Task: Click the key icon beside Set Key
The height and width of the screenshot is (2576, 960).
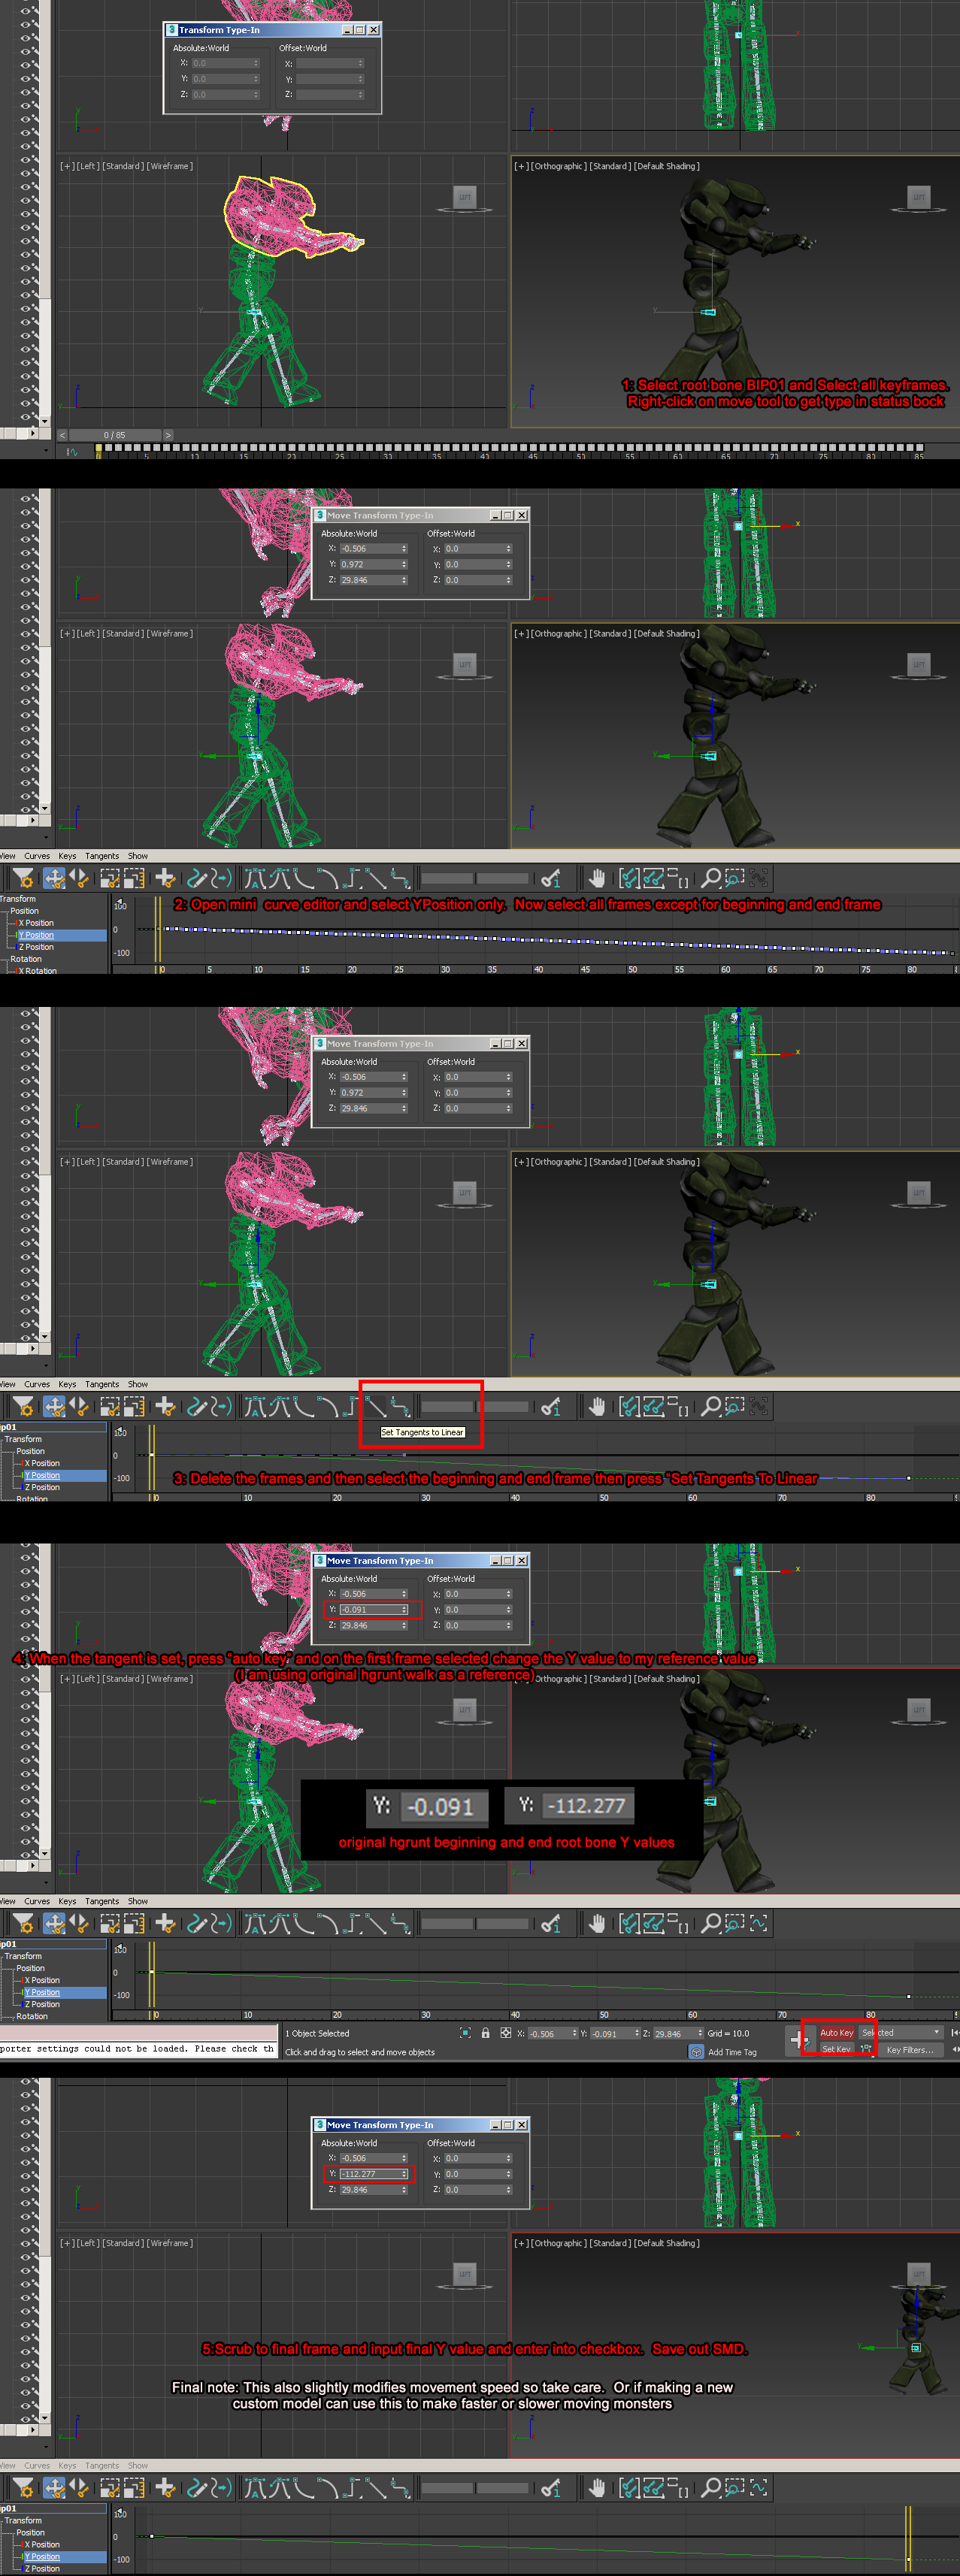Action: tap(865, 2049)
